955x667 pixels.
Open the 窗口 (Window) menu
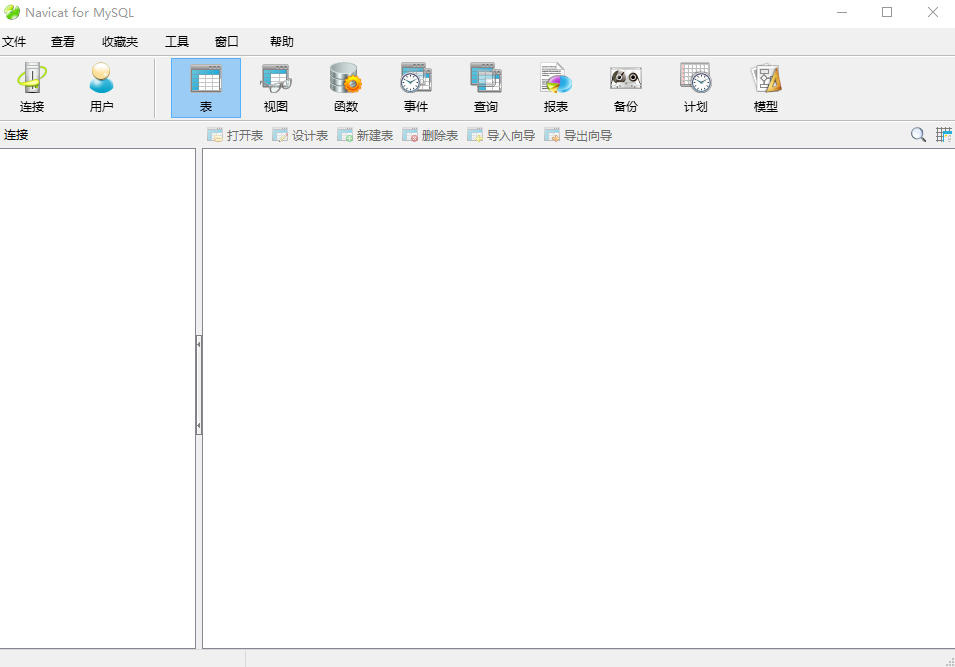[x=227, y=41]
